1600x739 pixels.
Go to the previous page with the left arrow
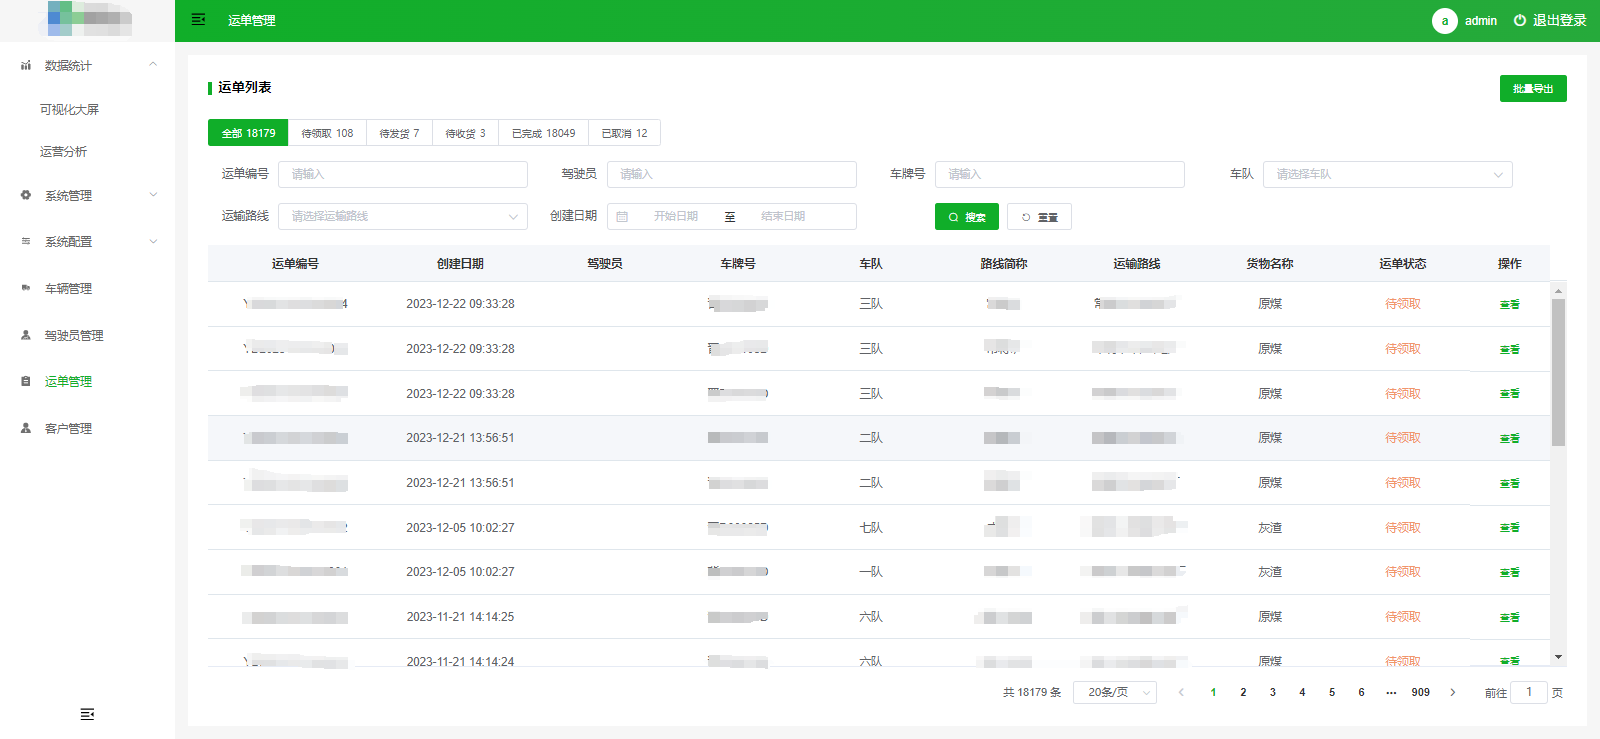point(1181,692)
